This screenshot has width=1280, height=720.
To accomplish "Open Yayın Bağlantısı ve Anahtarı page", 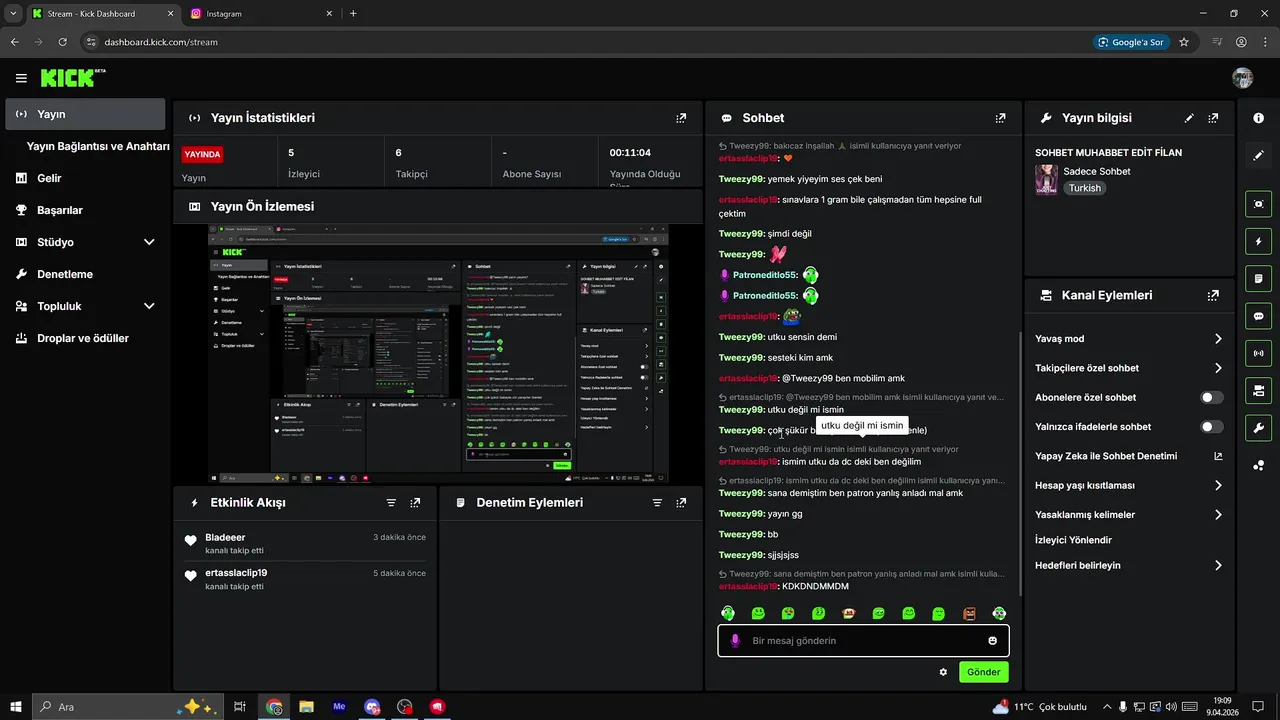I will coord(98,146).
